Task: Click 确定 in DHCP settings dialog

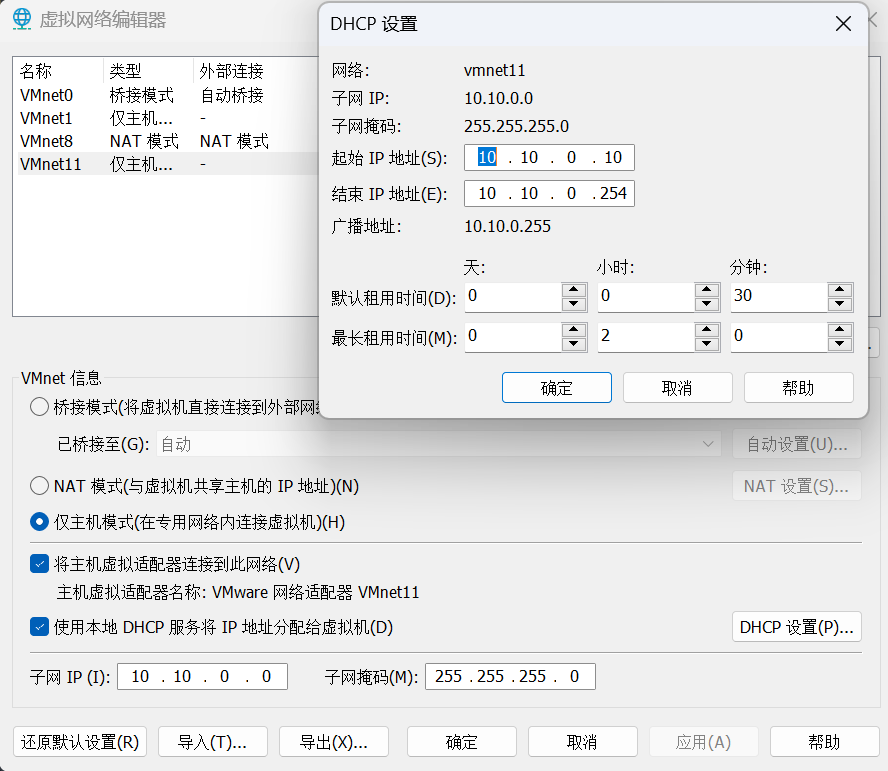Action: 556,388
